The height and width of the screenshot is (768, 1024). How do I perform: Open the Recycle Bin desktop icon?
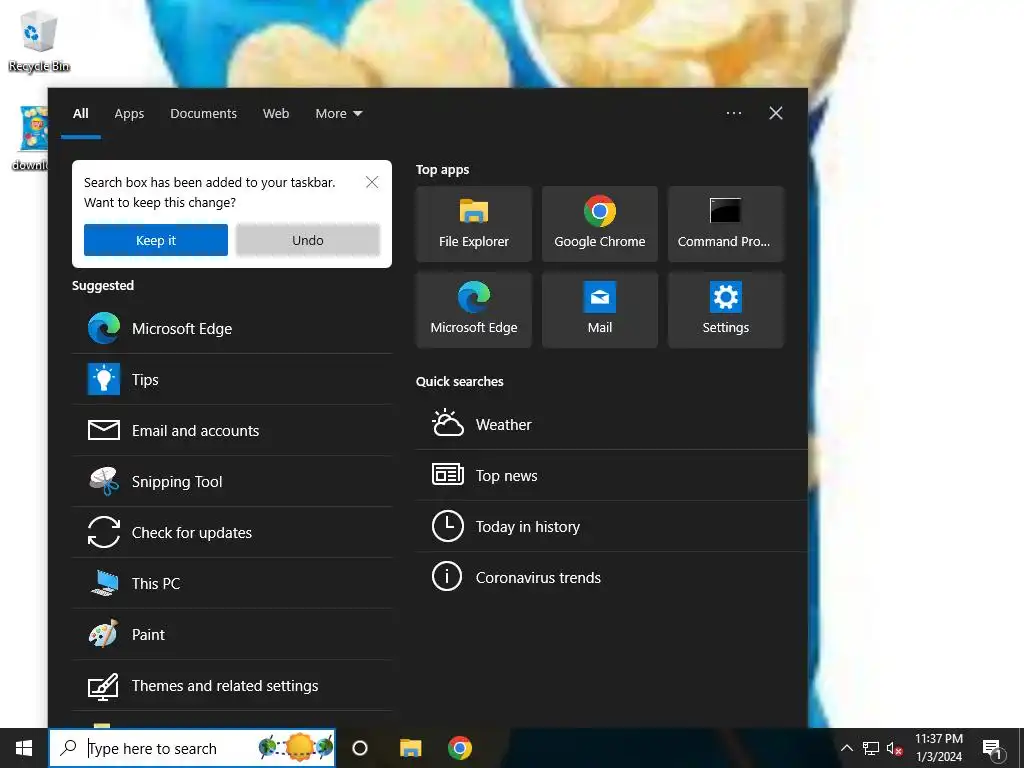39,40
